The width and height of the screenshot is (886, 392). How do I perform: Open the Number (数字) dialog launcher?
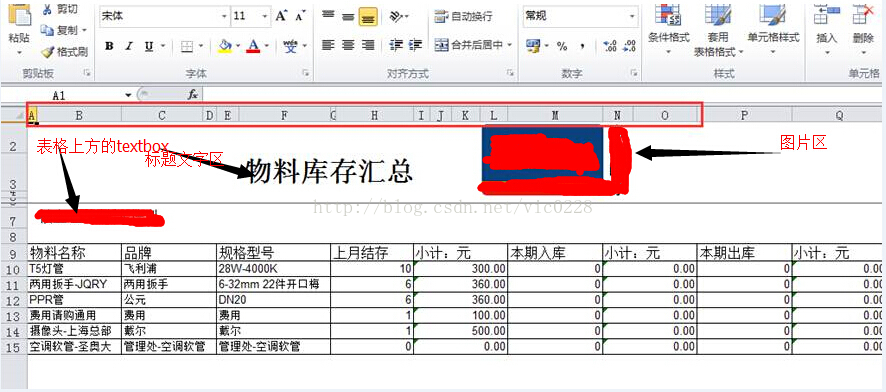pos(634,73)
